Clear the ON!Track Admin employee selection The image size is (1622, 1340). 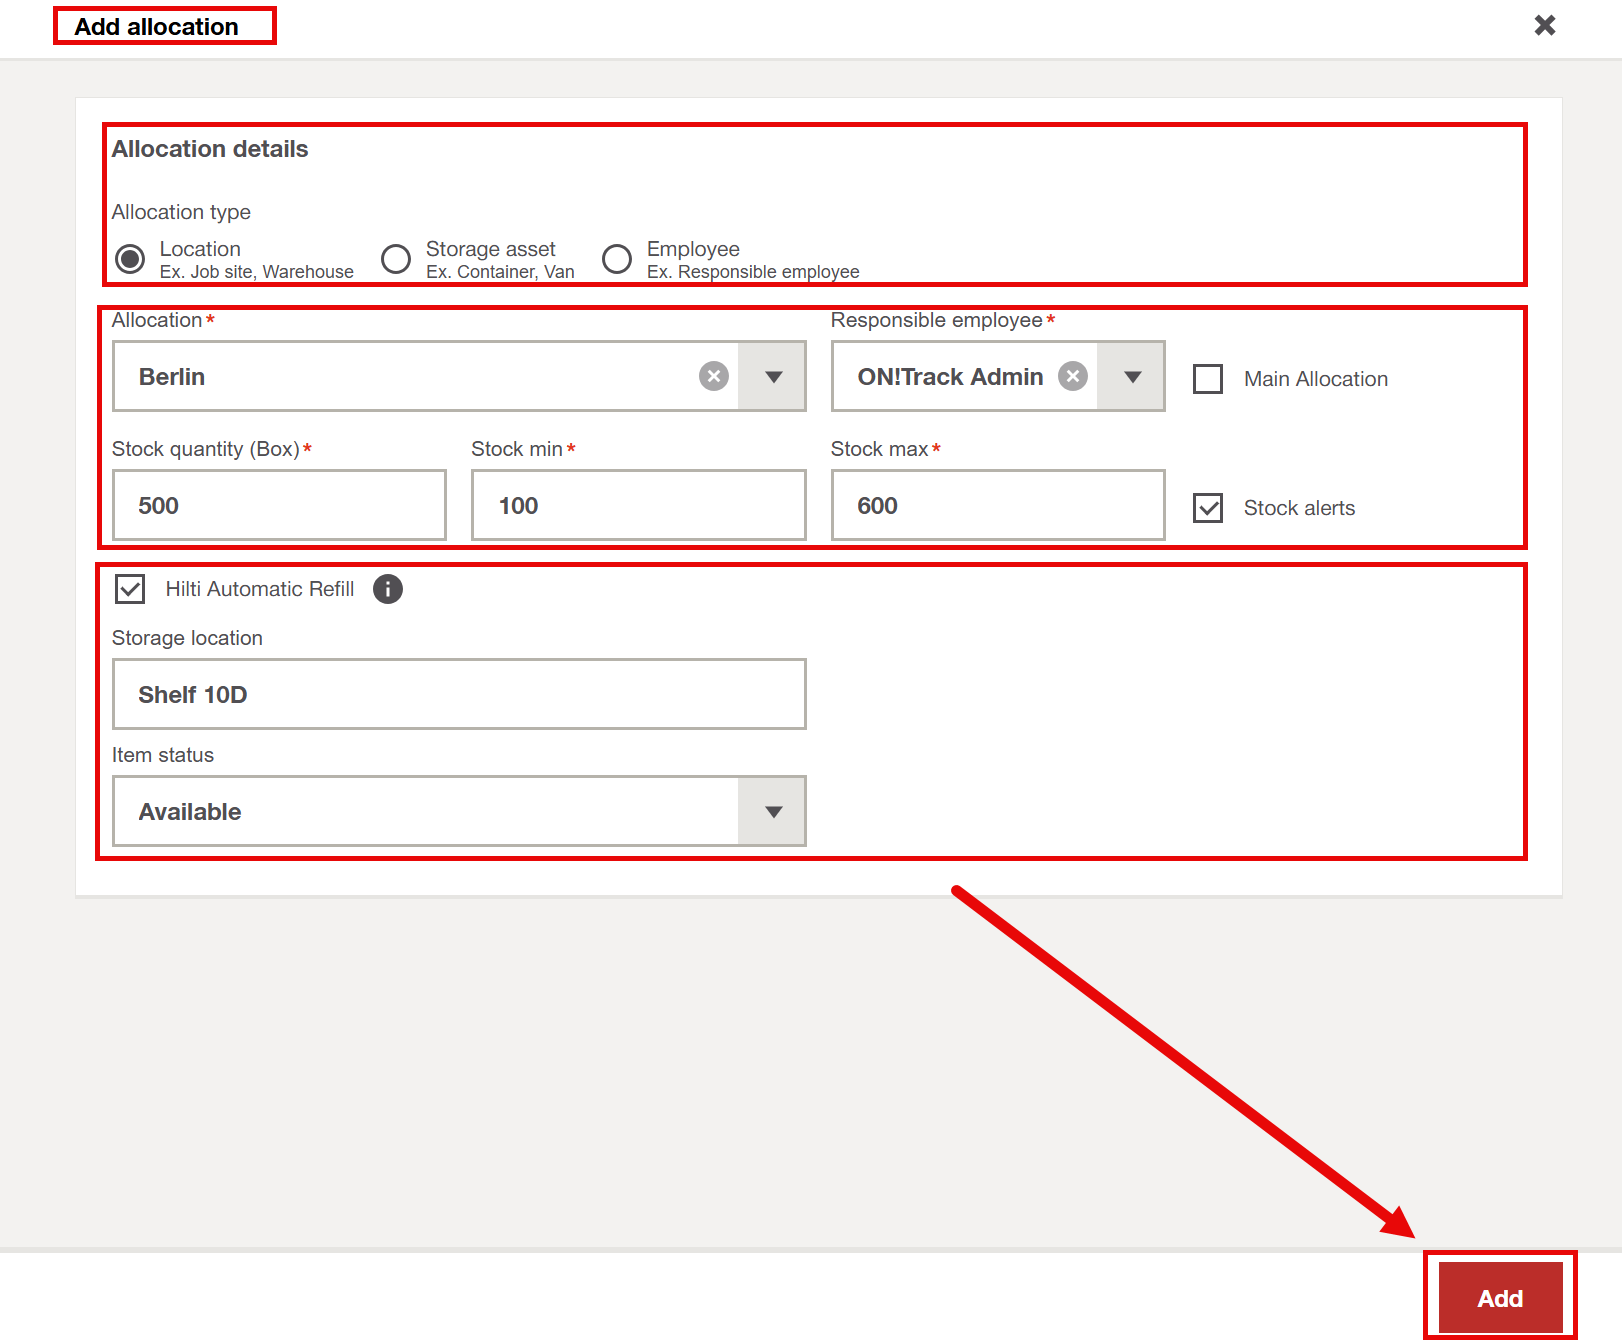pyautogui.click(x=1072, y=376)
